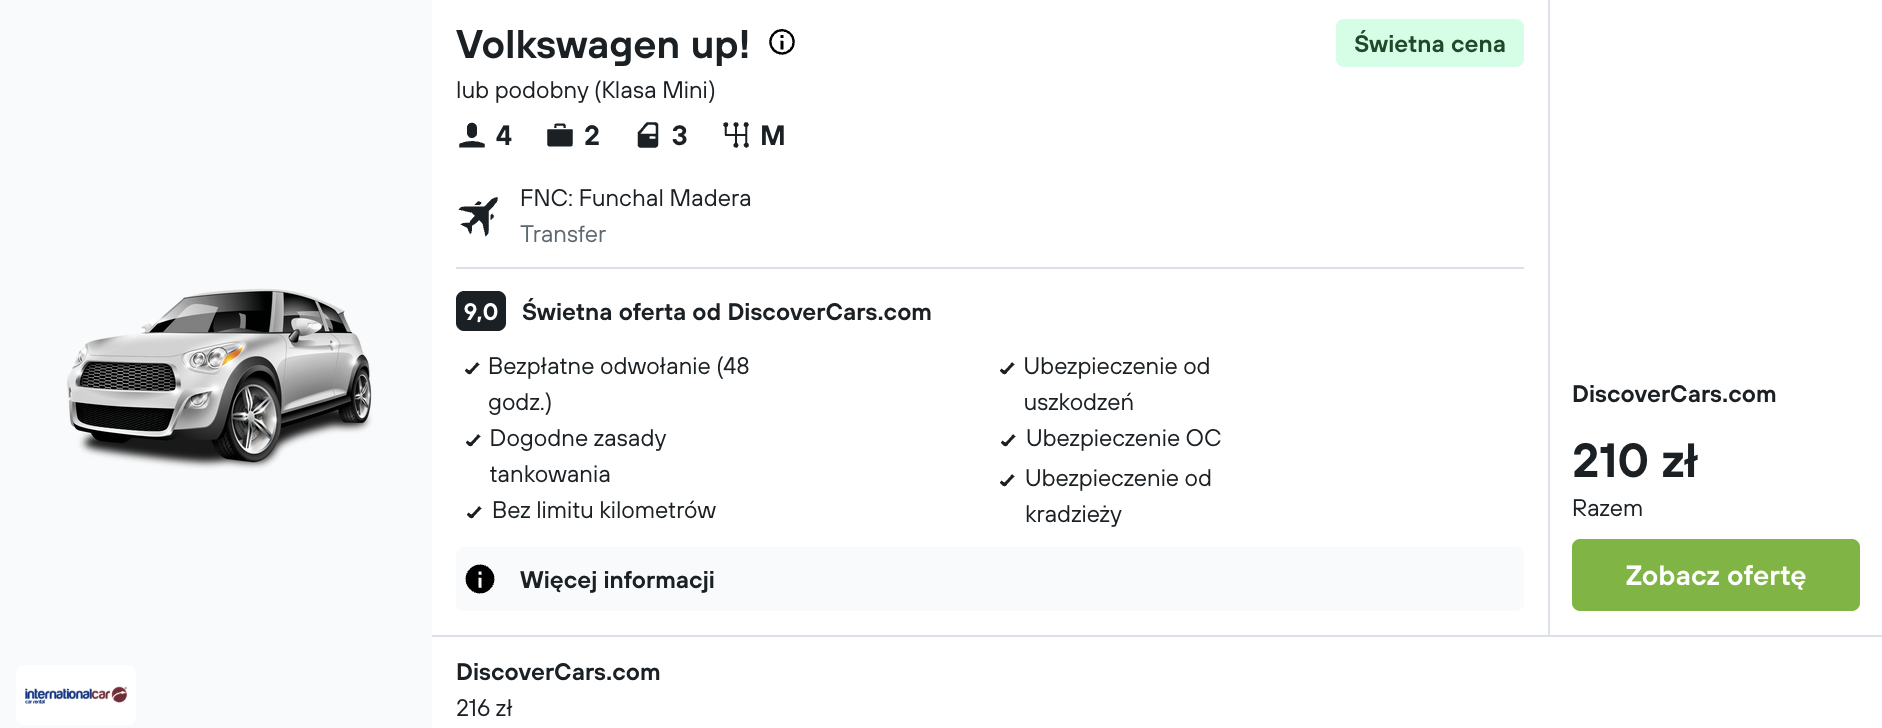Click the 9,0 rating badge
The height and width of the screenshot is (728, 1882).
pos(481,311)
